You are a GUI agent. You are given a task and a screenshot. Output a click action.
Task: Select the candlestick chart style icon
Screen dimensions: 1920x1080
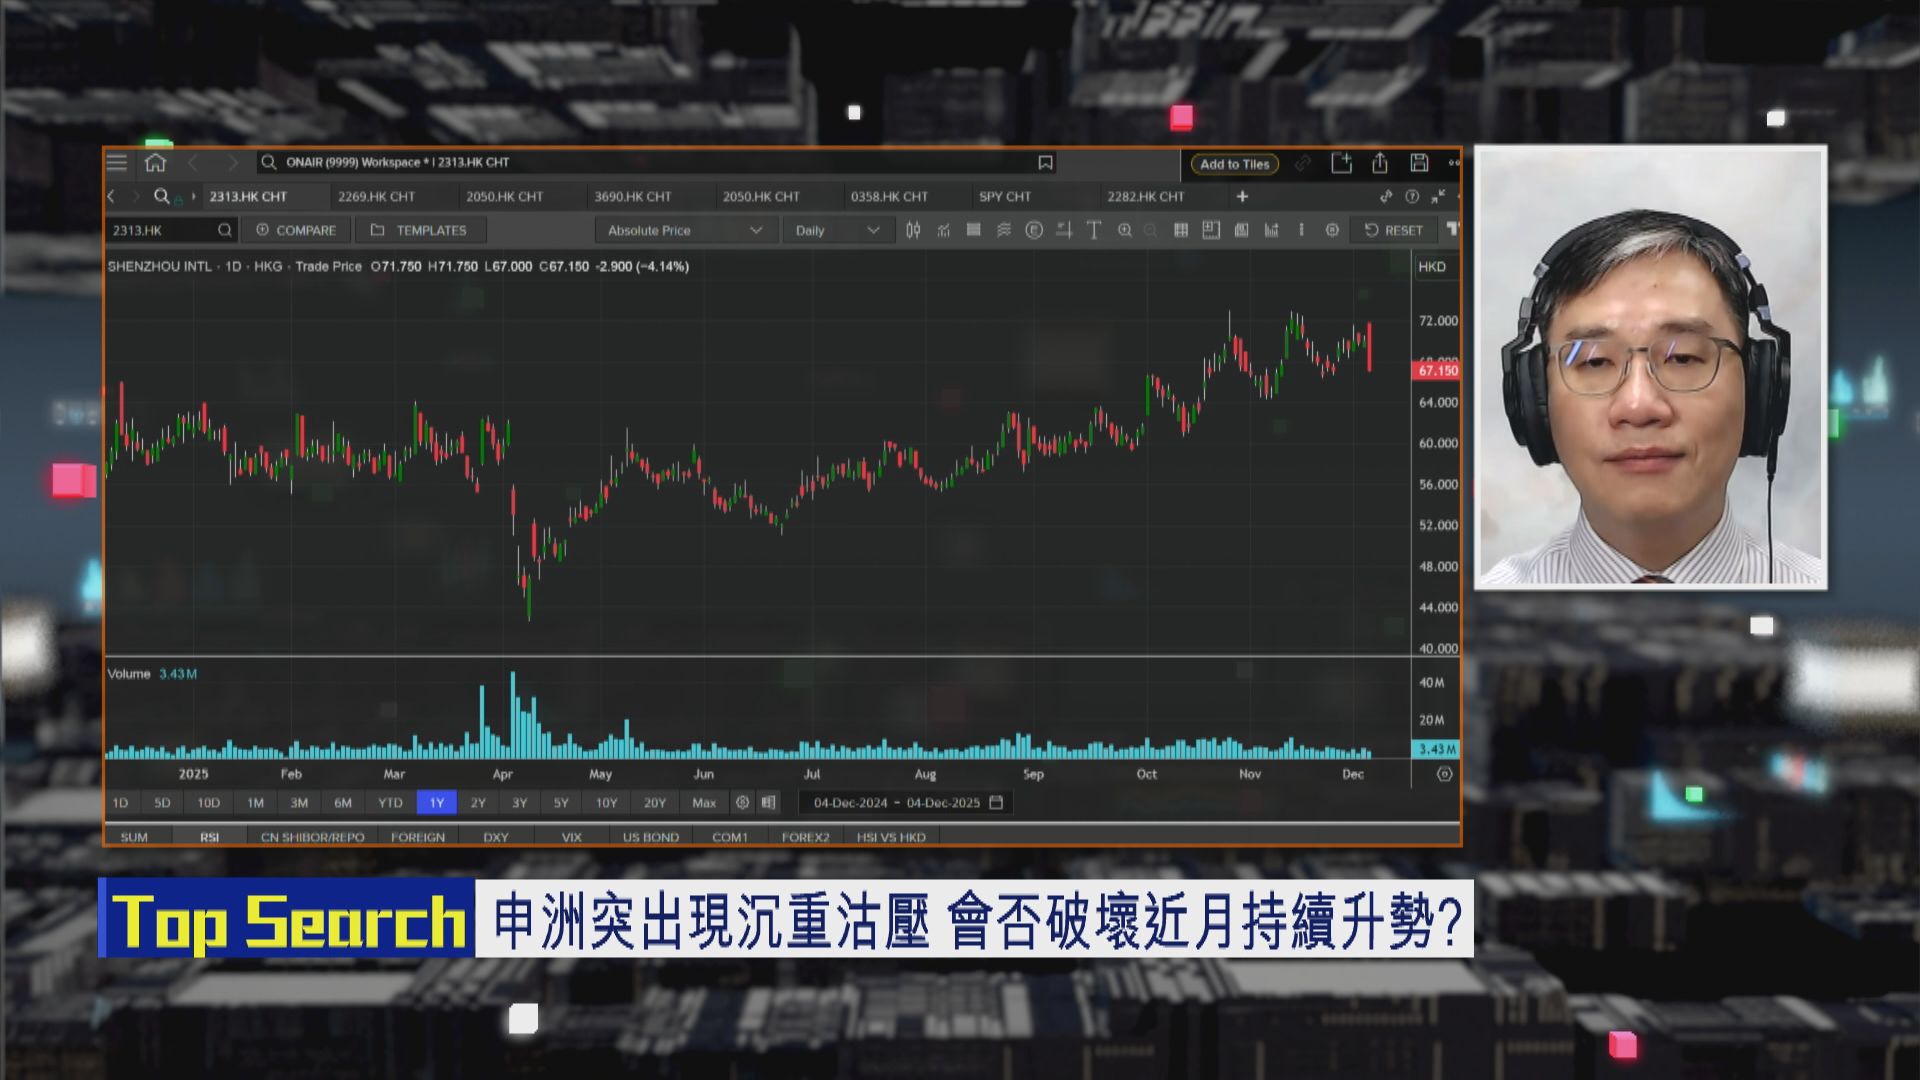click(914, 230)
